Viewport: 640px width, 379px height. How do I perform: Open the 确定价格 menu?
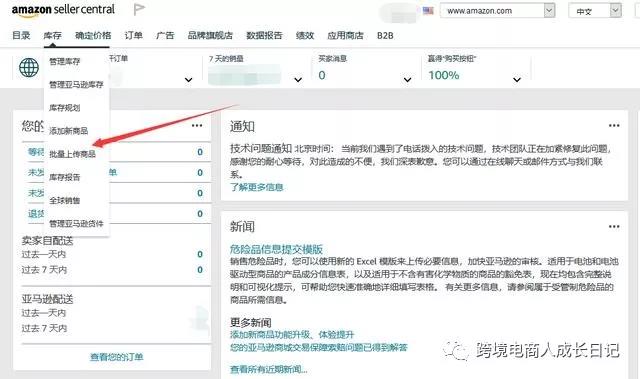click(x=93, y=35)
